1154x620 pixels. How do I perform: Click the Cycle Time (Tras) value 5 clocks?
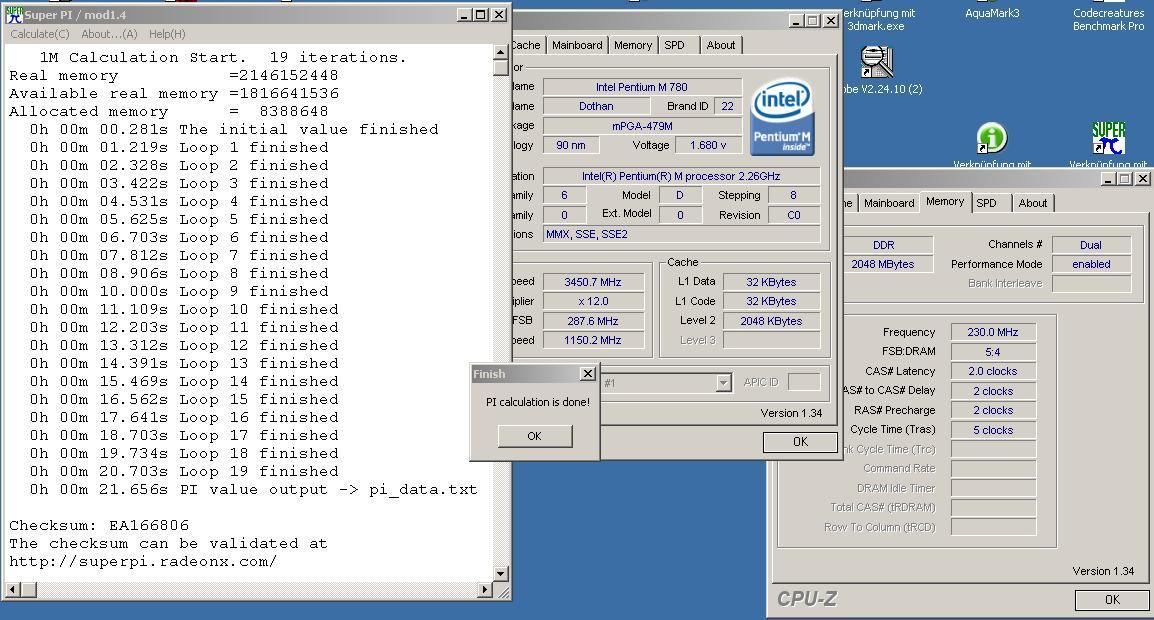point(993,430)
